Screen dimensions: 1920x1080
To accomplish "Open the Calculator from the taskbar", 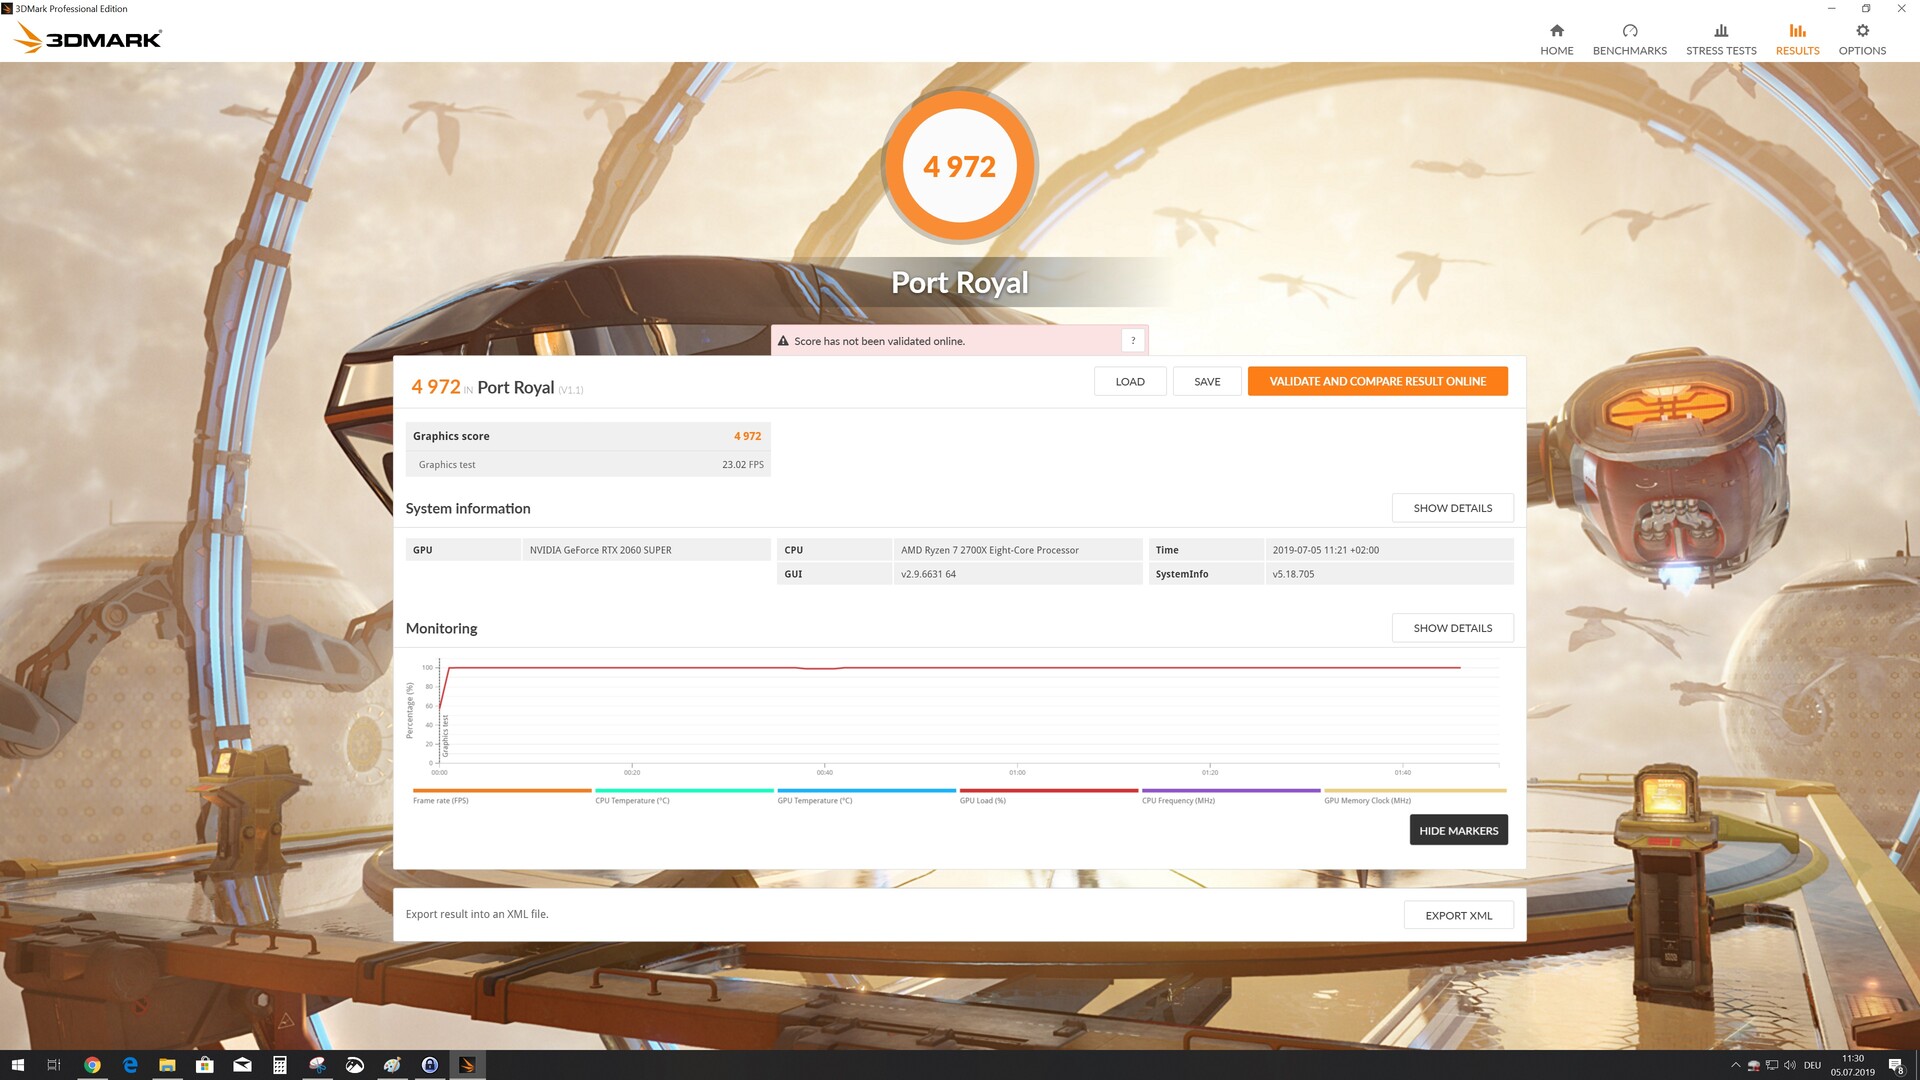I will coord(280,1065).
